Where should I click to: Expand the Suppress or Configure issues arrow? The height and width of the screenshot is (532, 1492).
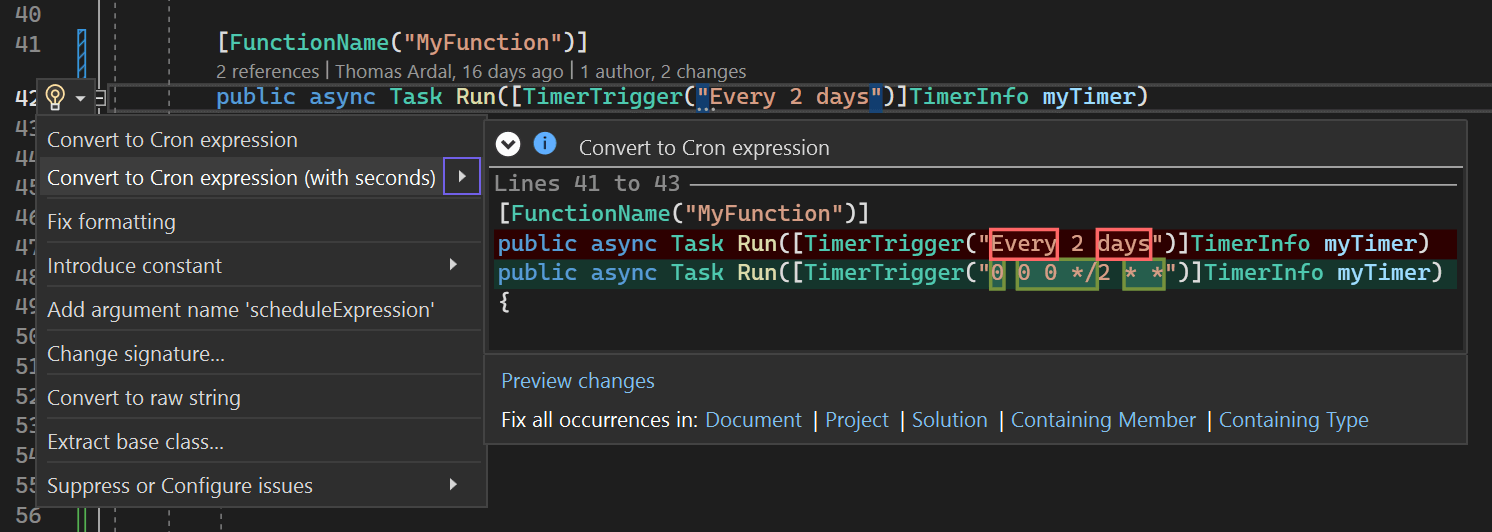[x=454, y=485]
